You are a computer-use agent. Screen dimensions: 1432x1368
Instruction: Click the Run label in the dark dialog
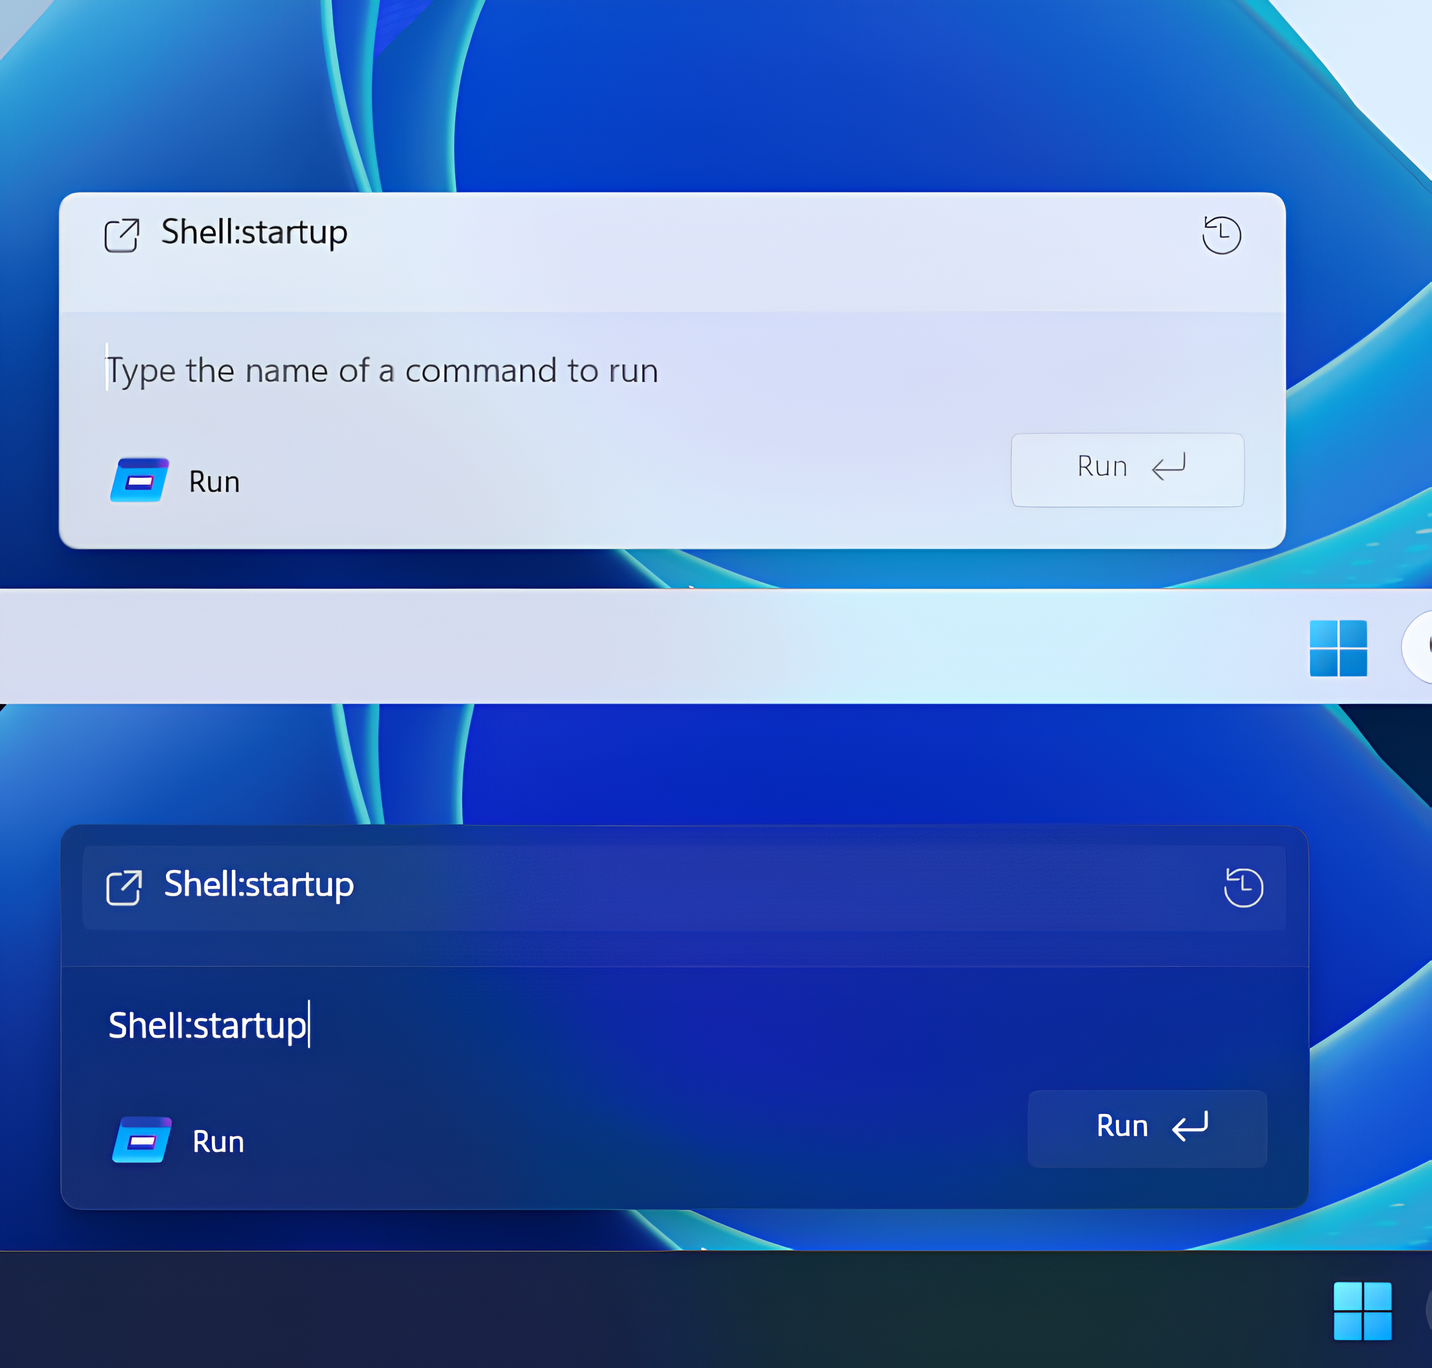point(218,1142)
